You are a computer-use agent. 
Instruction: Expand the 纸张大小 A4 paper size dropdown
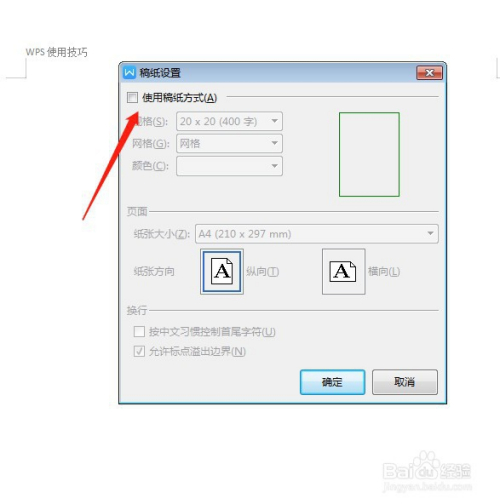317,234
